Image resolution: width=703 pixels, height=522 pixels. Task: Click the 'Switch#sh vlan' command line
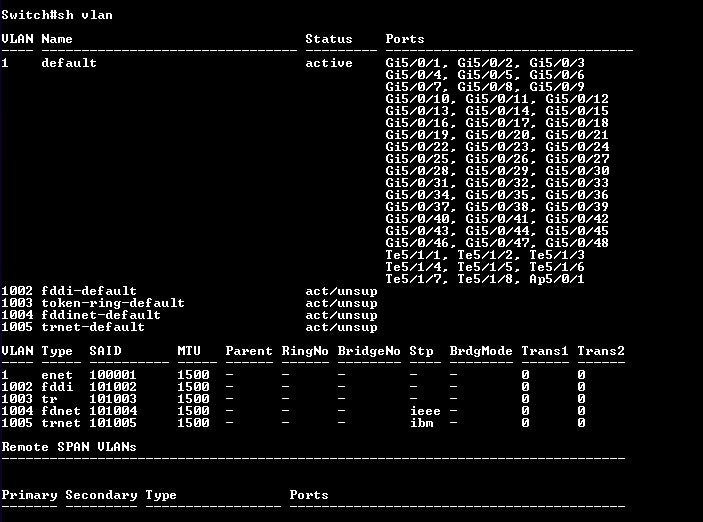57,15
